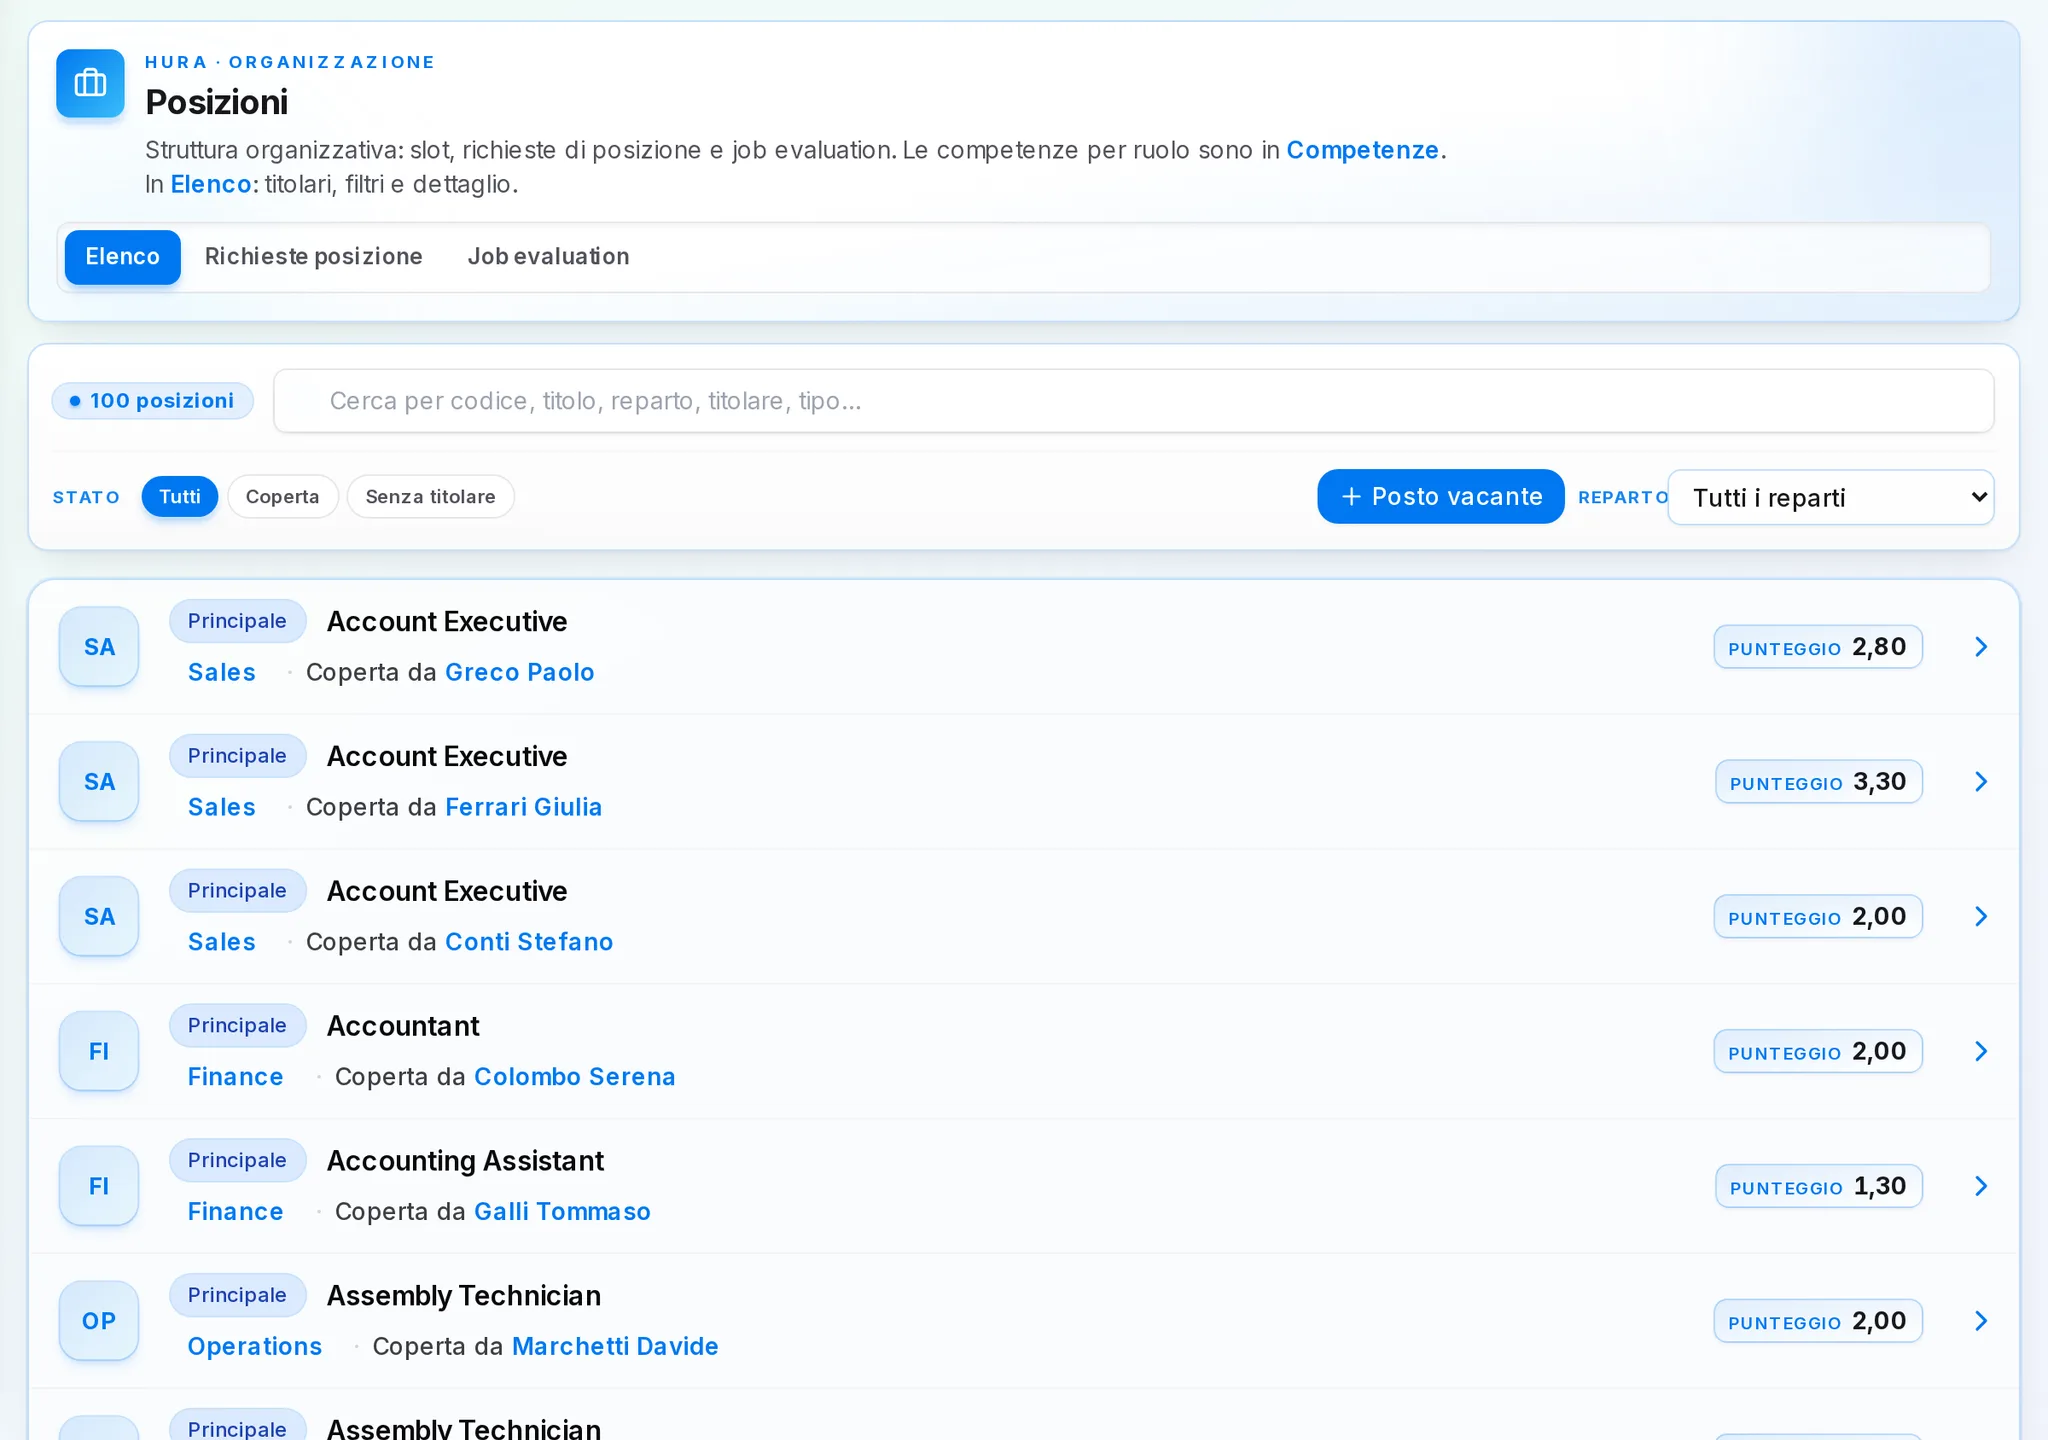
Task: Open Ferrari Giulia row chevron arrow
Action: click(1981, 782)
